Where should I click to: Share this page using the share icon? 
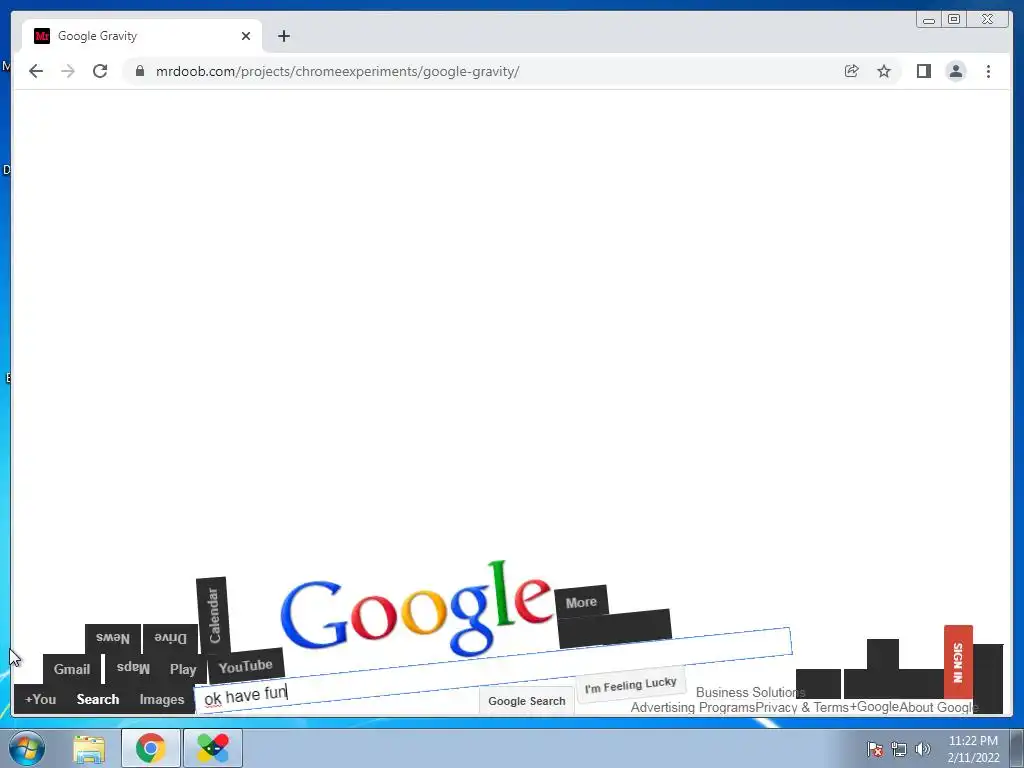coord(851,71)
